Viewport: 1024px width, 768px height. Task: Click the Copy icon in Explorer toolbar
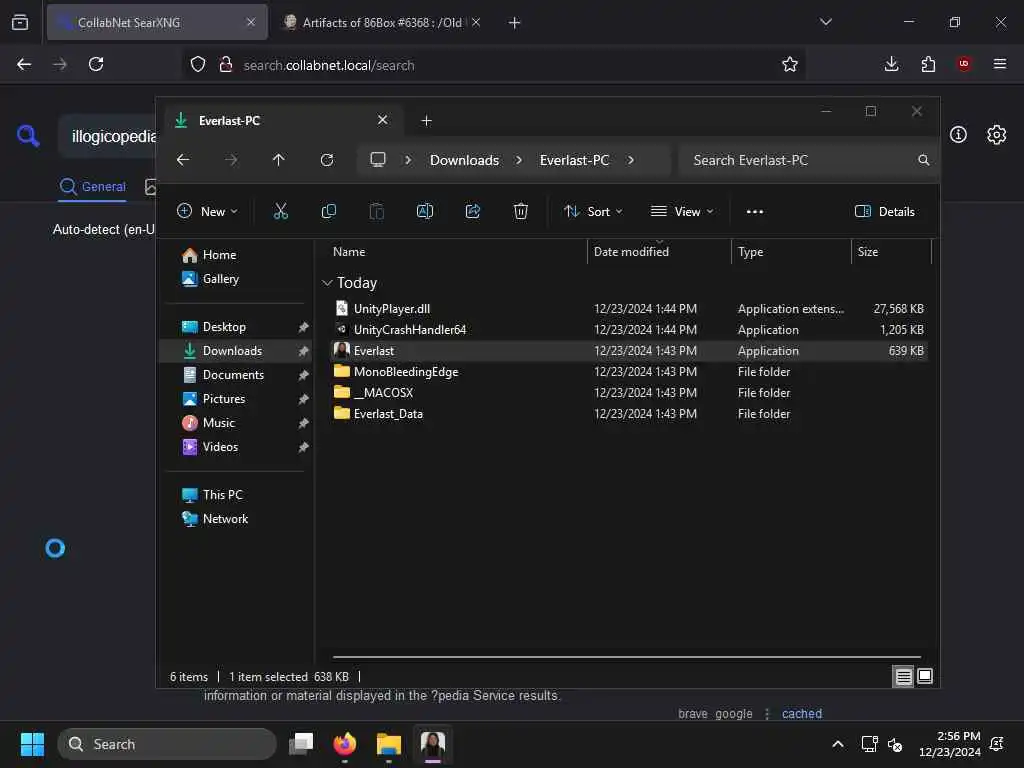click(328, 211)
